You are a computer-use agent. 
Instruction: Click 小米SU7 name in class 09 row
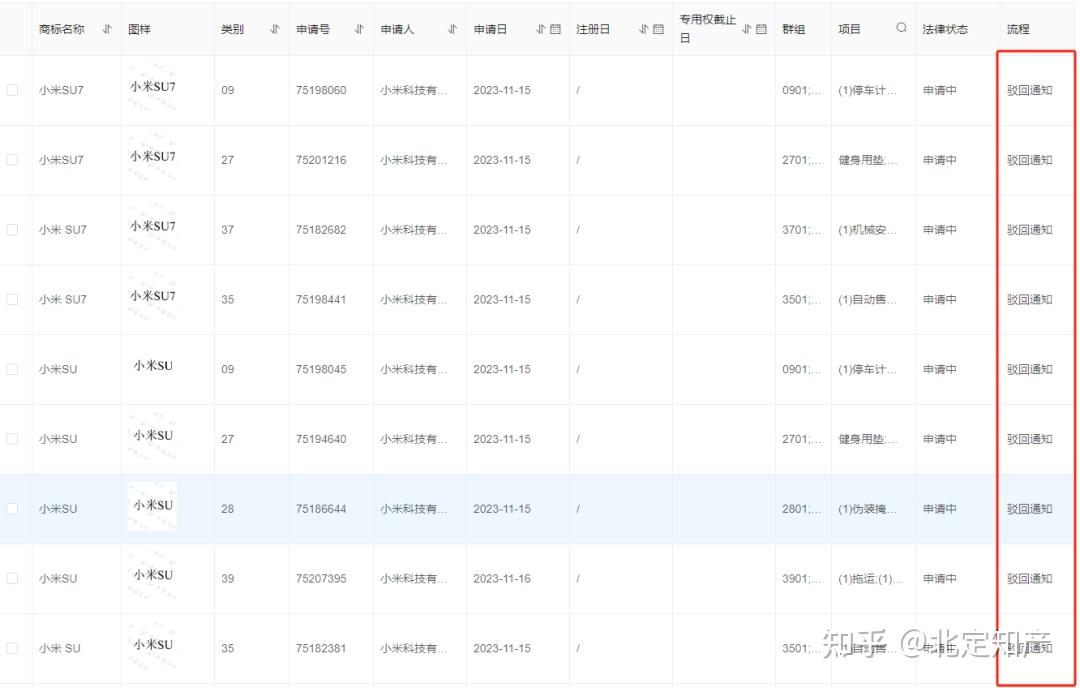tap(61, 90)
